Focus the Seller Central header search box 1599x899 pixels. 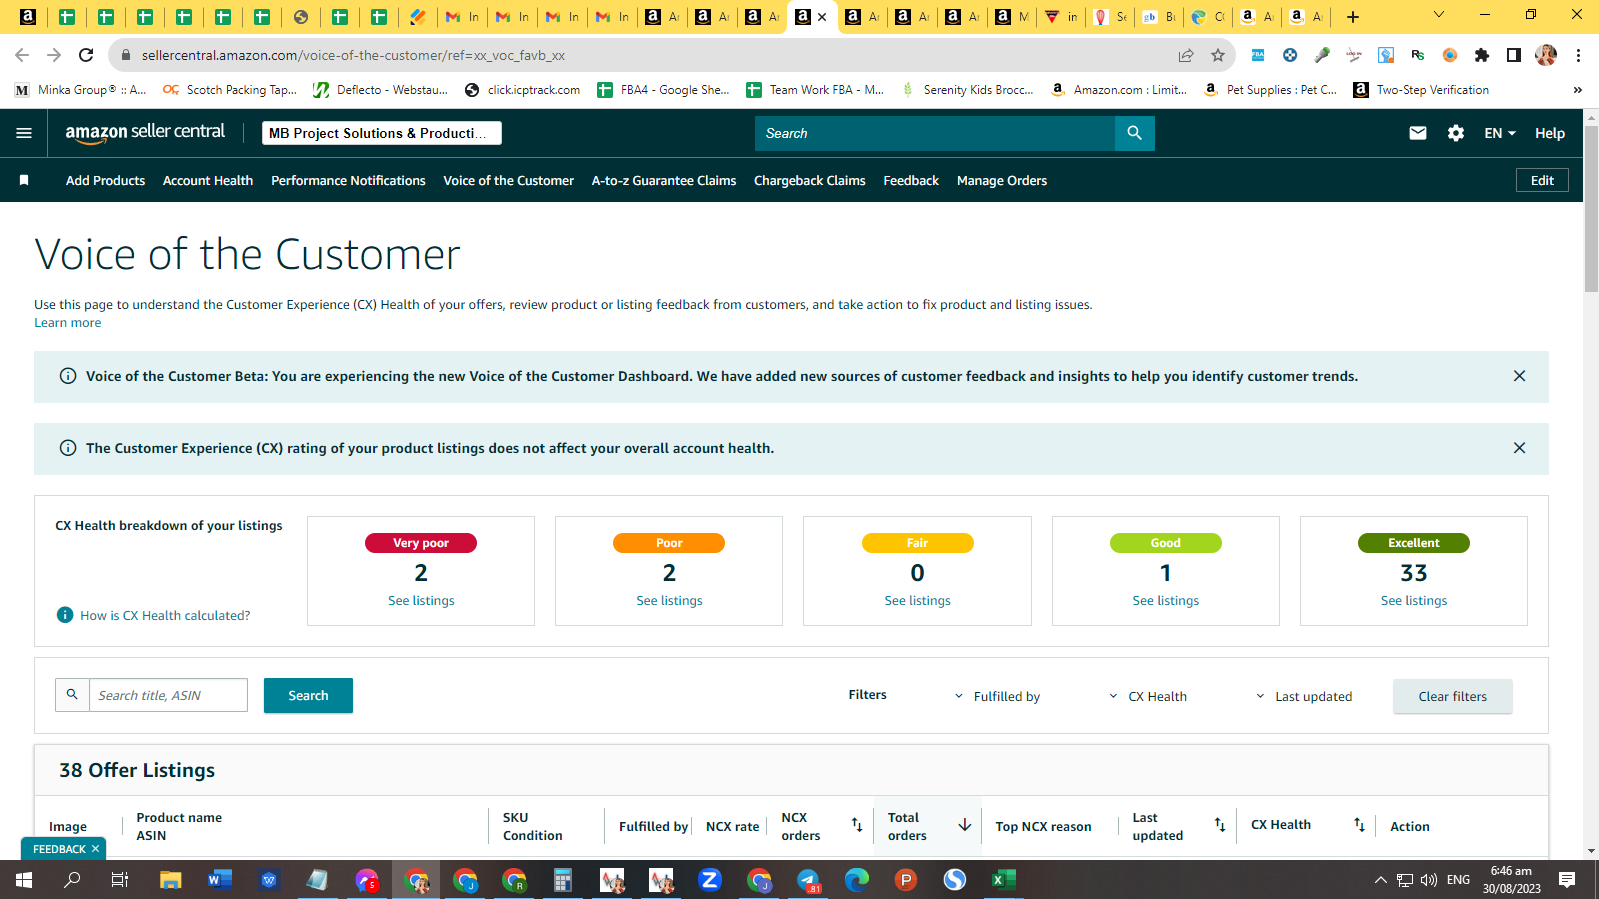click(x=935, y=133)
